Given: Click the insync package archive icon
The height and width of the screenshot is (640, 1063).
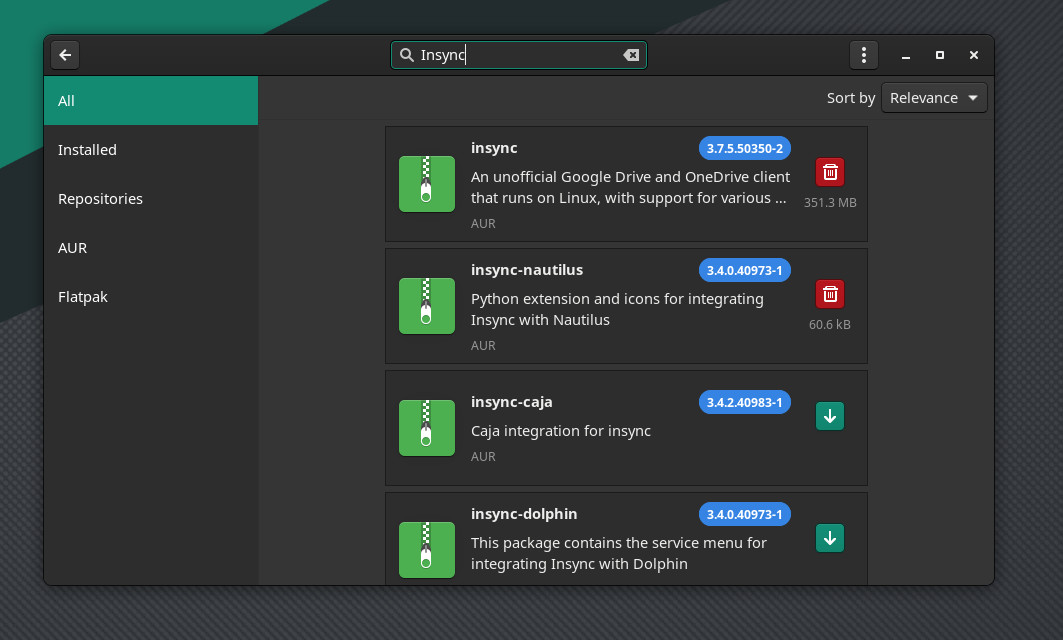Looking at the screenshot, I should click(427, 184).
